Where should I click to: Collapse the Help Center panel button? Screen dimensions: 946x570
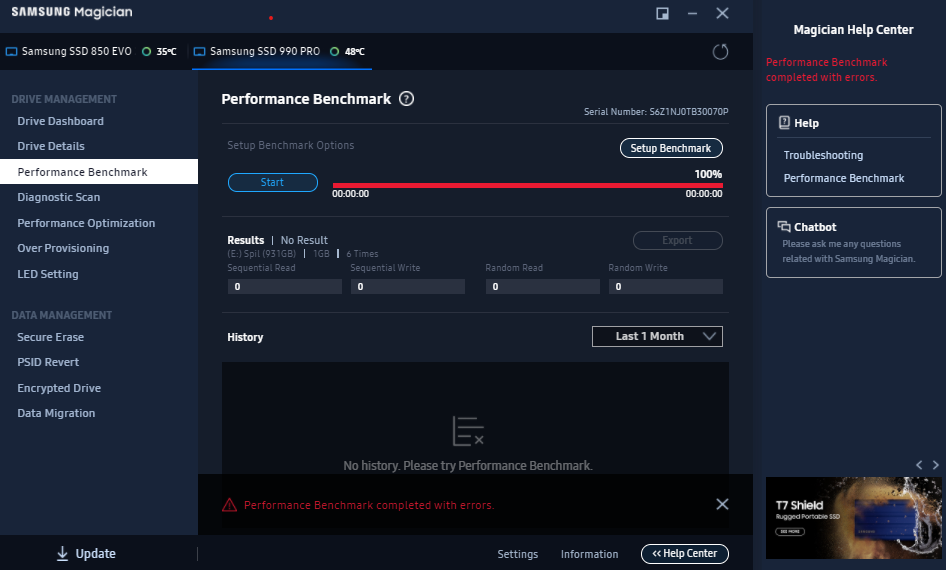[685, 554]
